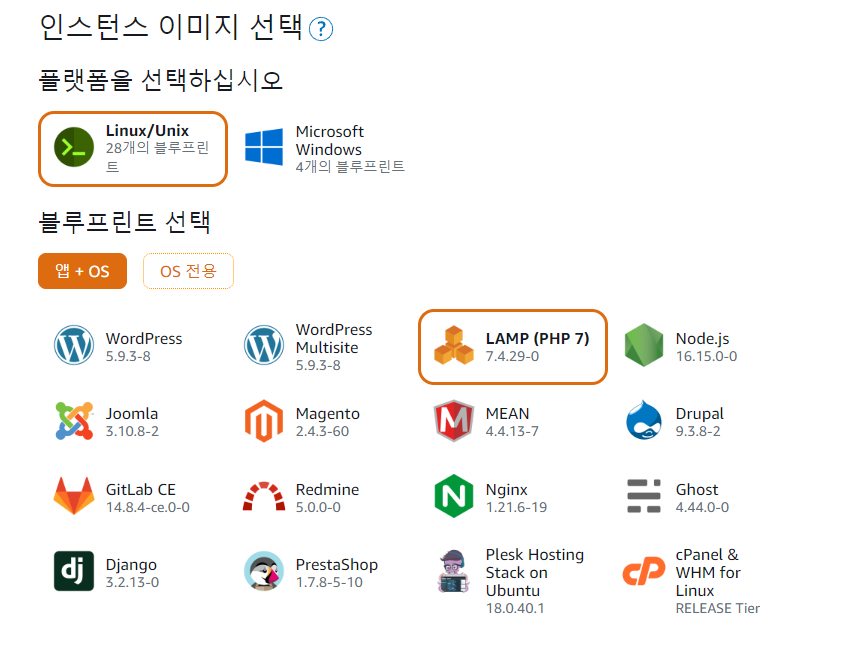Screen dimensions: 864x648
Task: Click the Magento name text
Action: click(x=327, y=414)
